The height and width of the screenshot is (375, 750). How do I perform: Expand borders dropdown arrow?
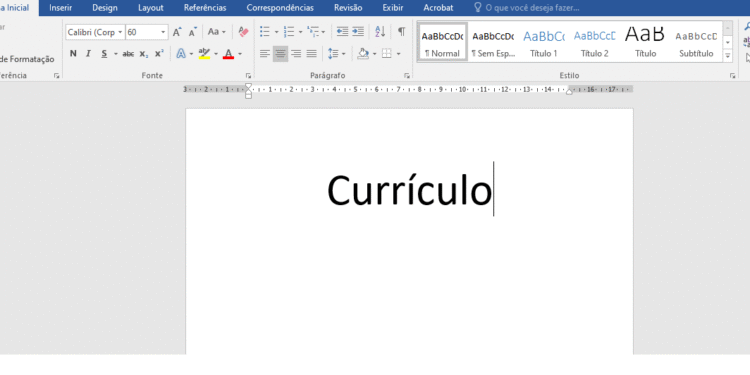[398, 54]
